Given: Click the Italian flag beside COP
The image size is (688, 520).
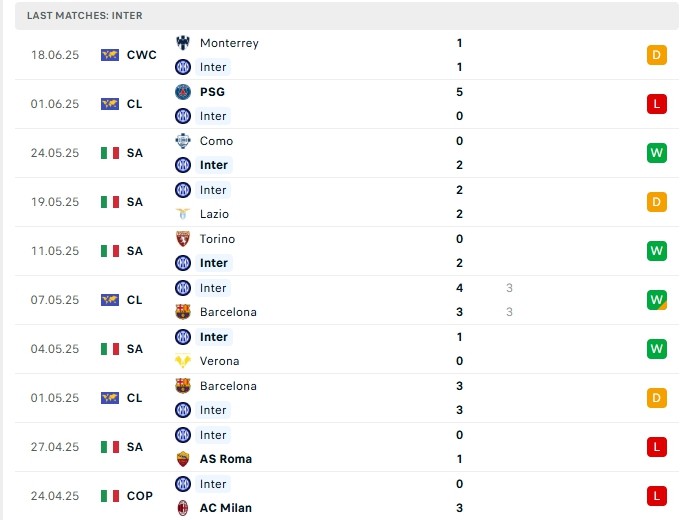Looking at the screenshot, I should click(110, 496).
